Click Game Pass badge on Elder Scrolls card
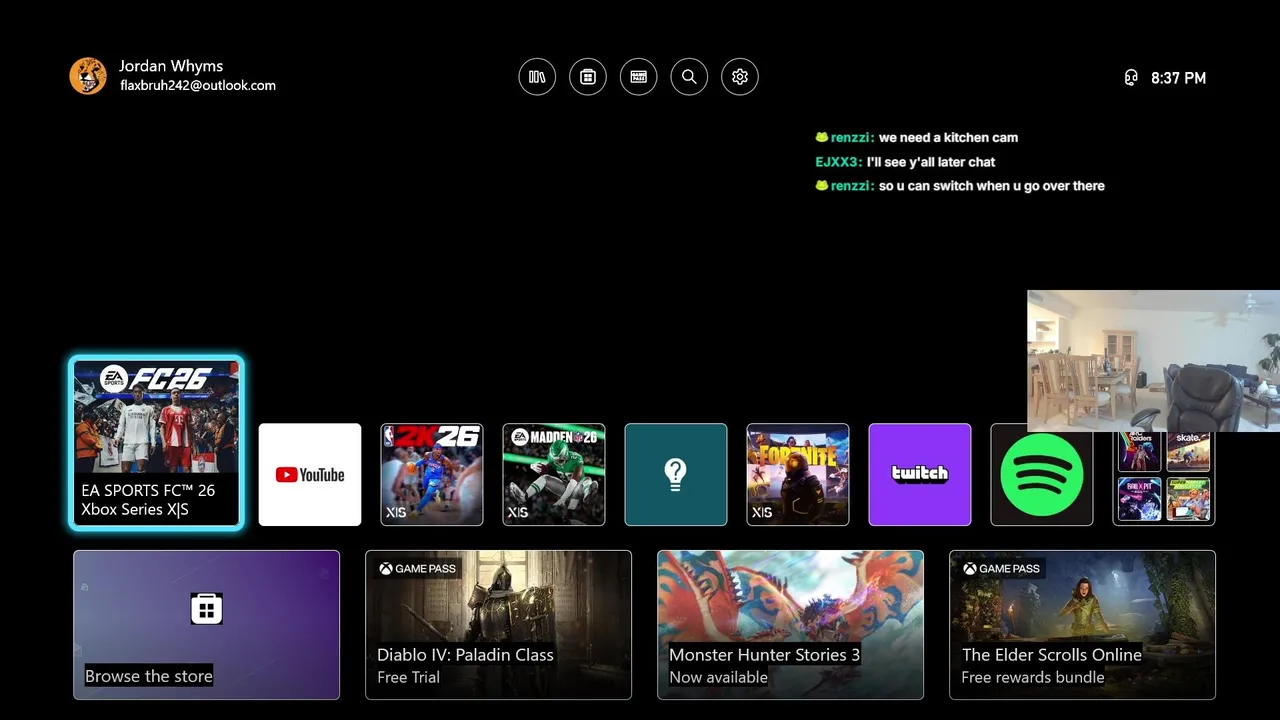 click(x=1001, y=569)
